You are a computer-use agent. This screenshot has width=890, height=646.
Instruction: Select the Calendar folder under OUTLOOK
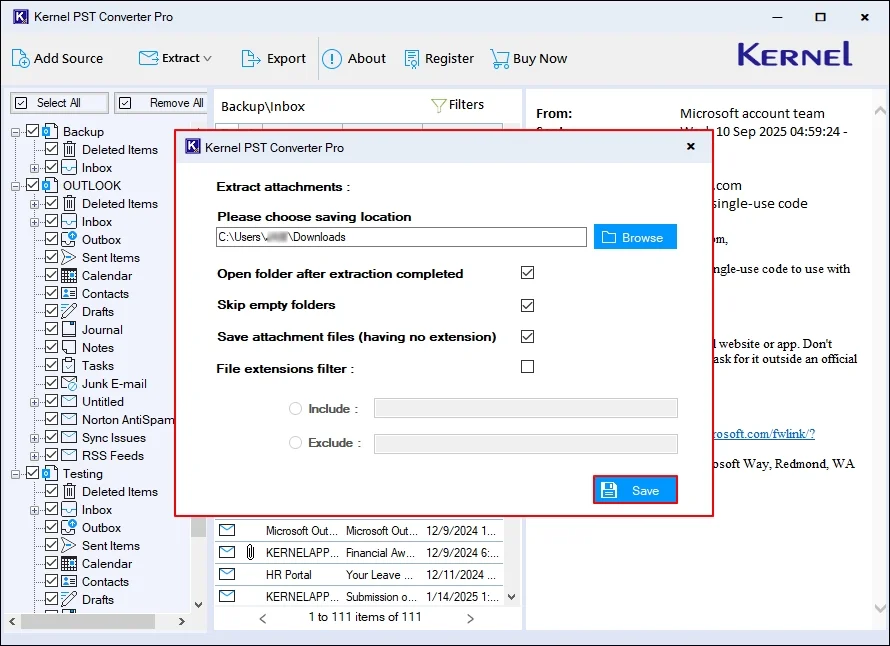106,276
